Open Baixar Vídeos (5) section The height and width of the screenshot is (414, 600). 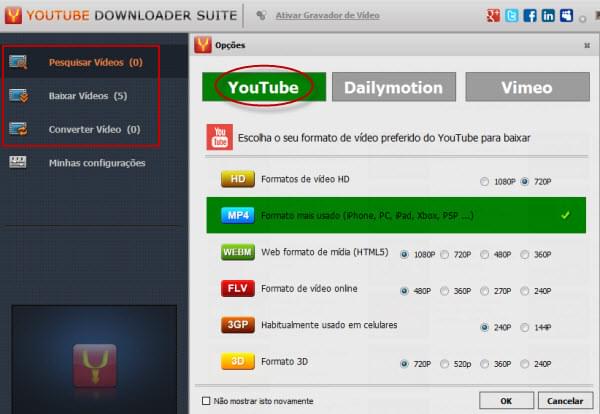coord(88,96)
